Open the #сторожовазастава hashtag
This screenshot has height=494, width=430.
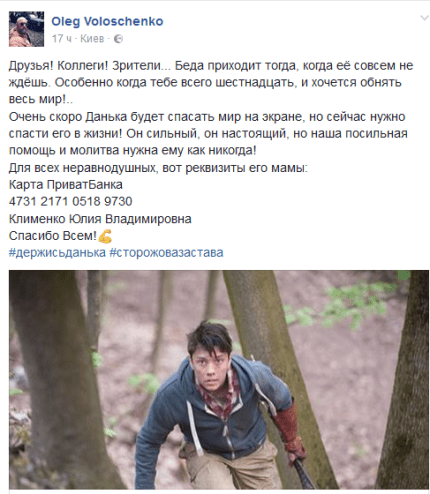[x=166, y=253]
